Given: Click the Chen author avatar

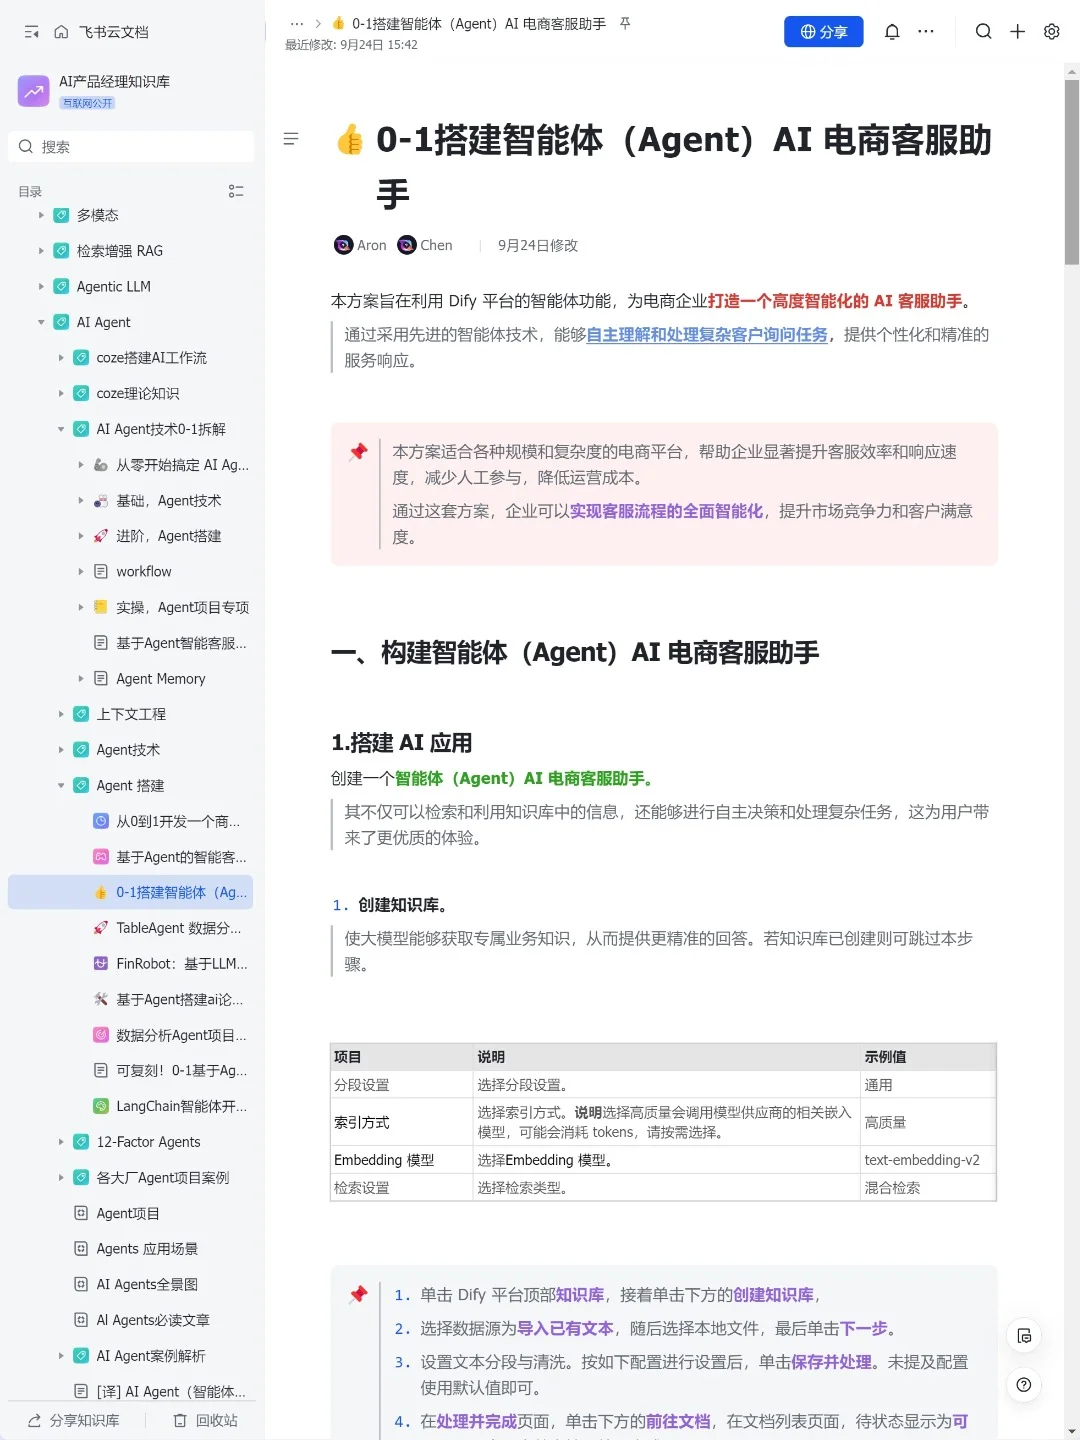Looking at the screenshot, I should [x=406, y=245].
